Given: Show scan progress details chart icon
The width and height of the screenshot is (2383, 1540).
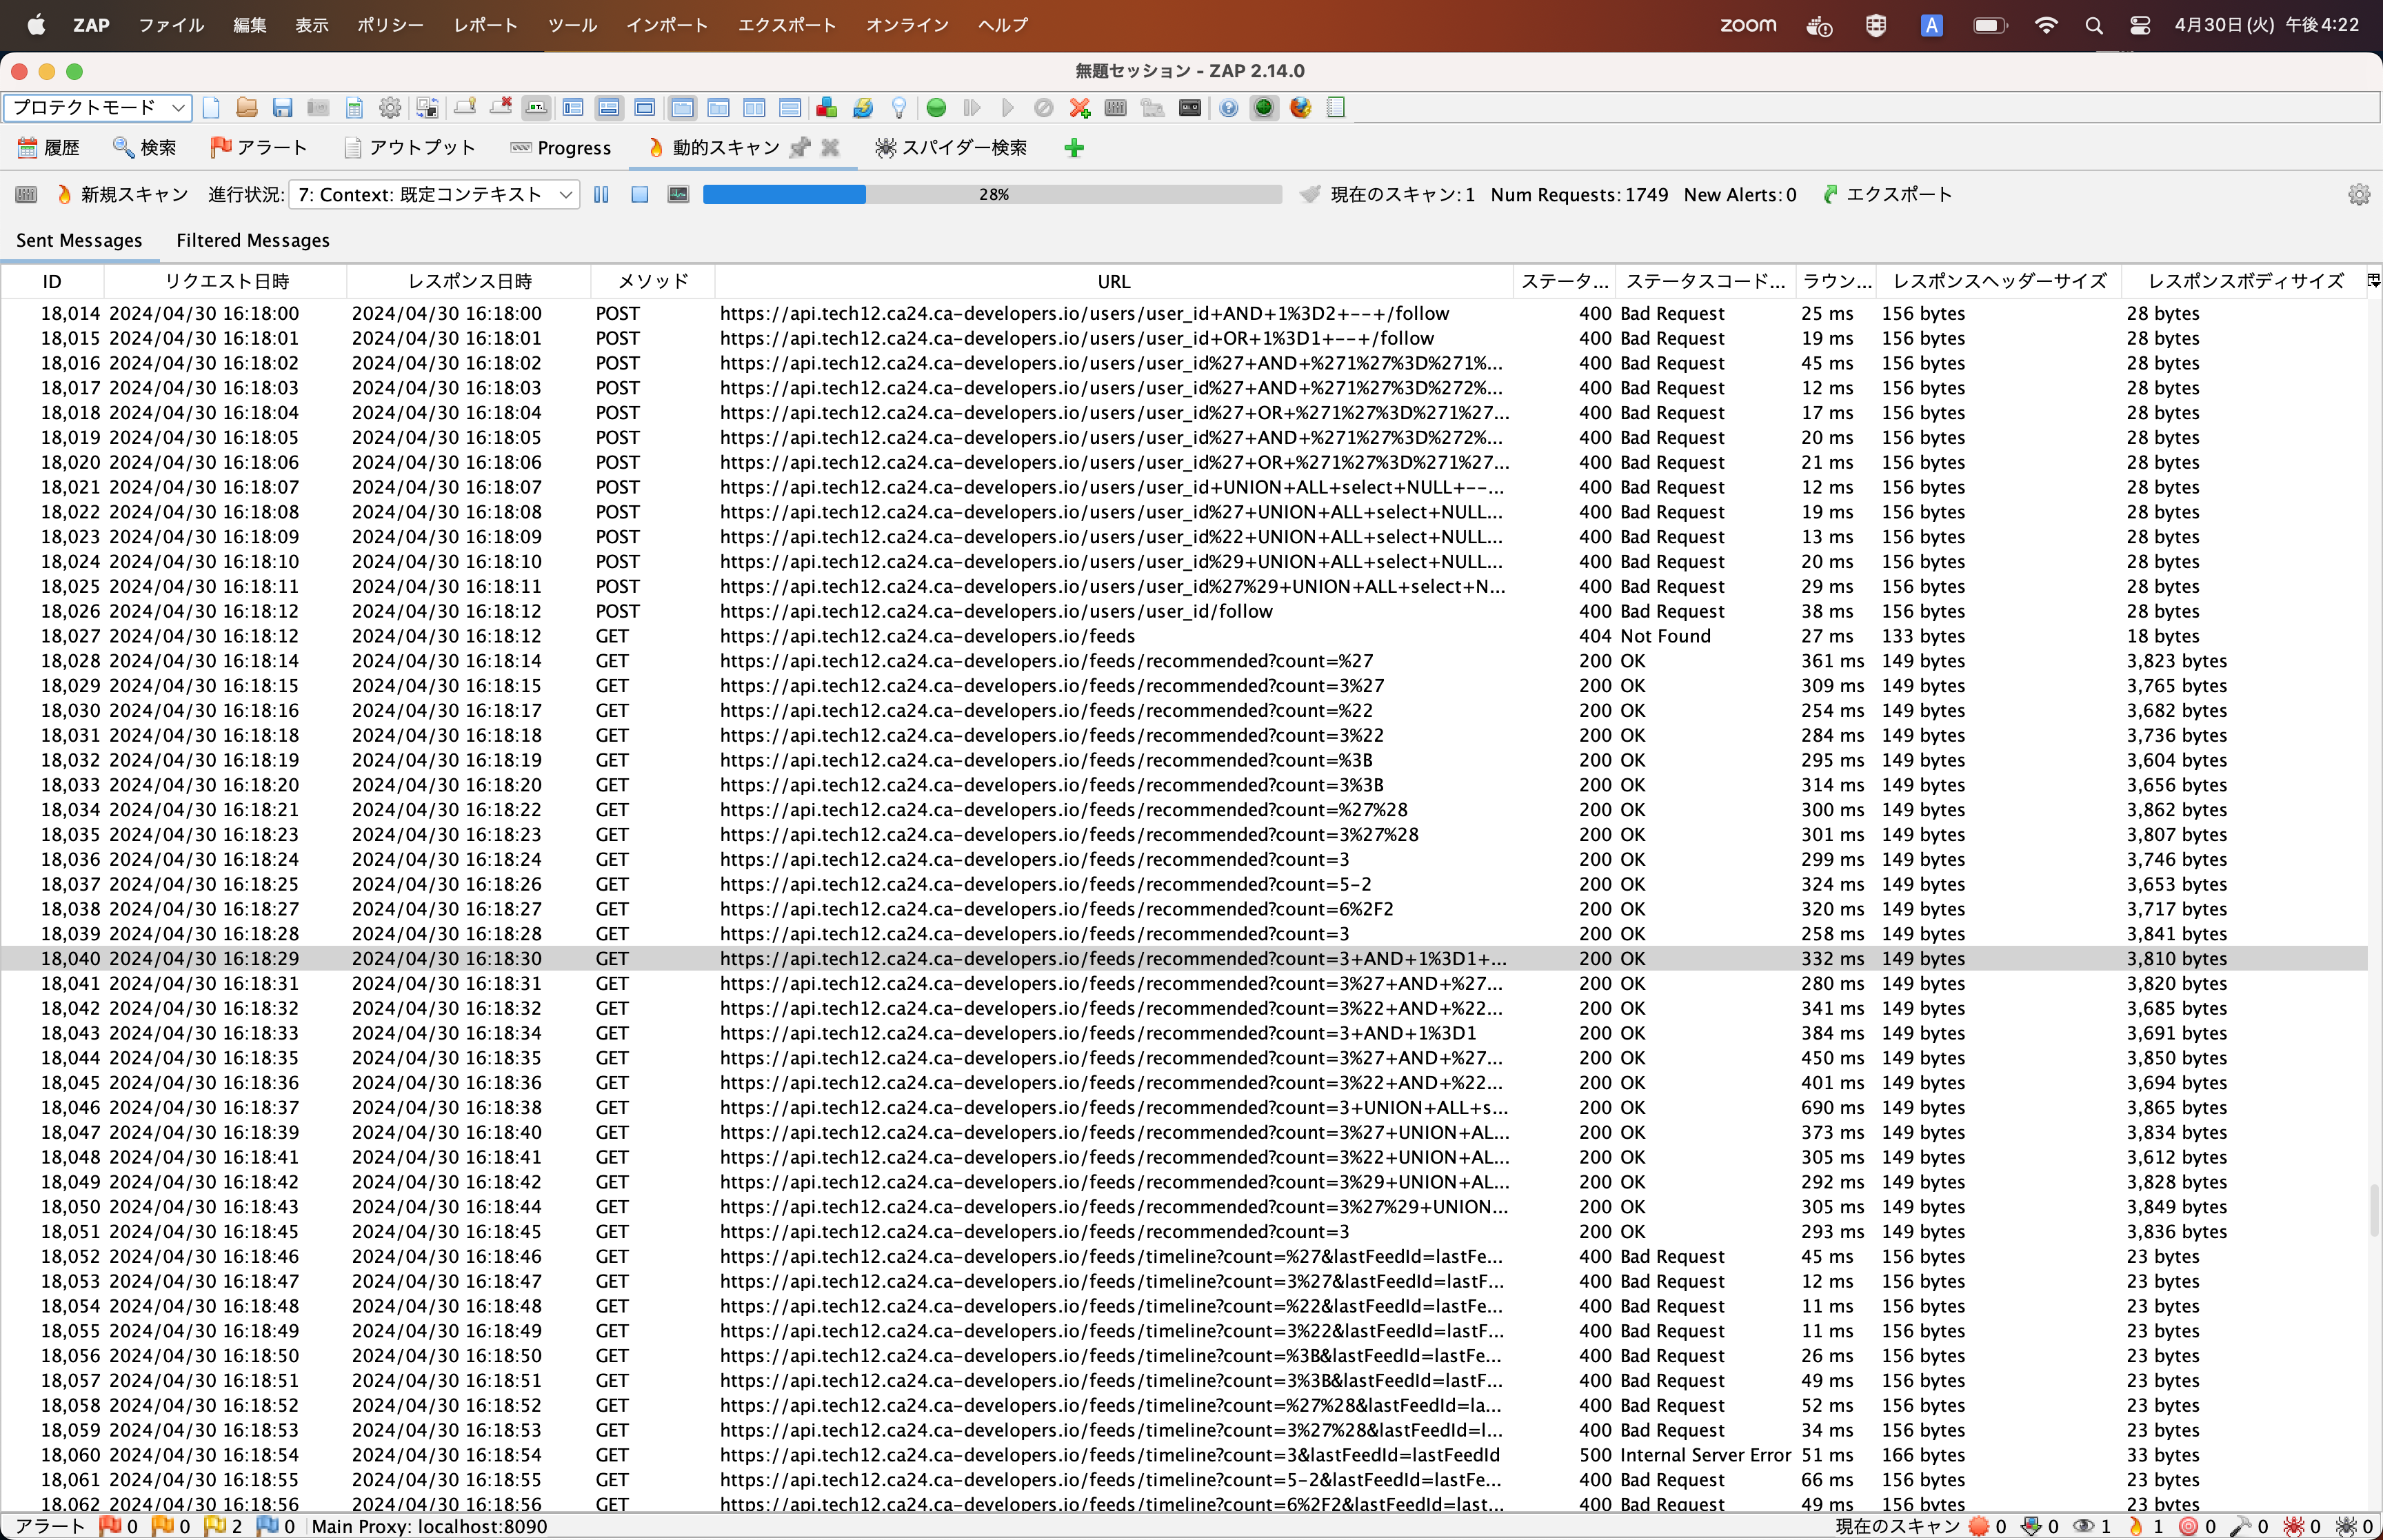Looking at the screenshot, I should pyautogui.click(x=678, y=195).
